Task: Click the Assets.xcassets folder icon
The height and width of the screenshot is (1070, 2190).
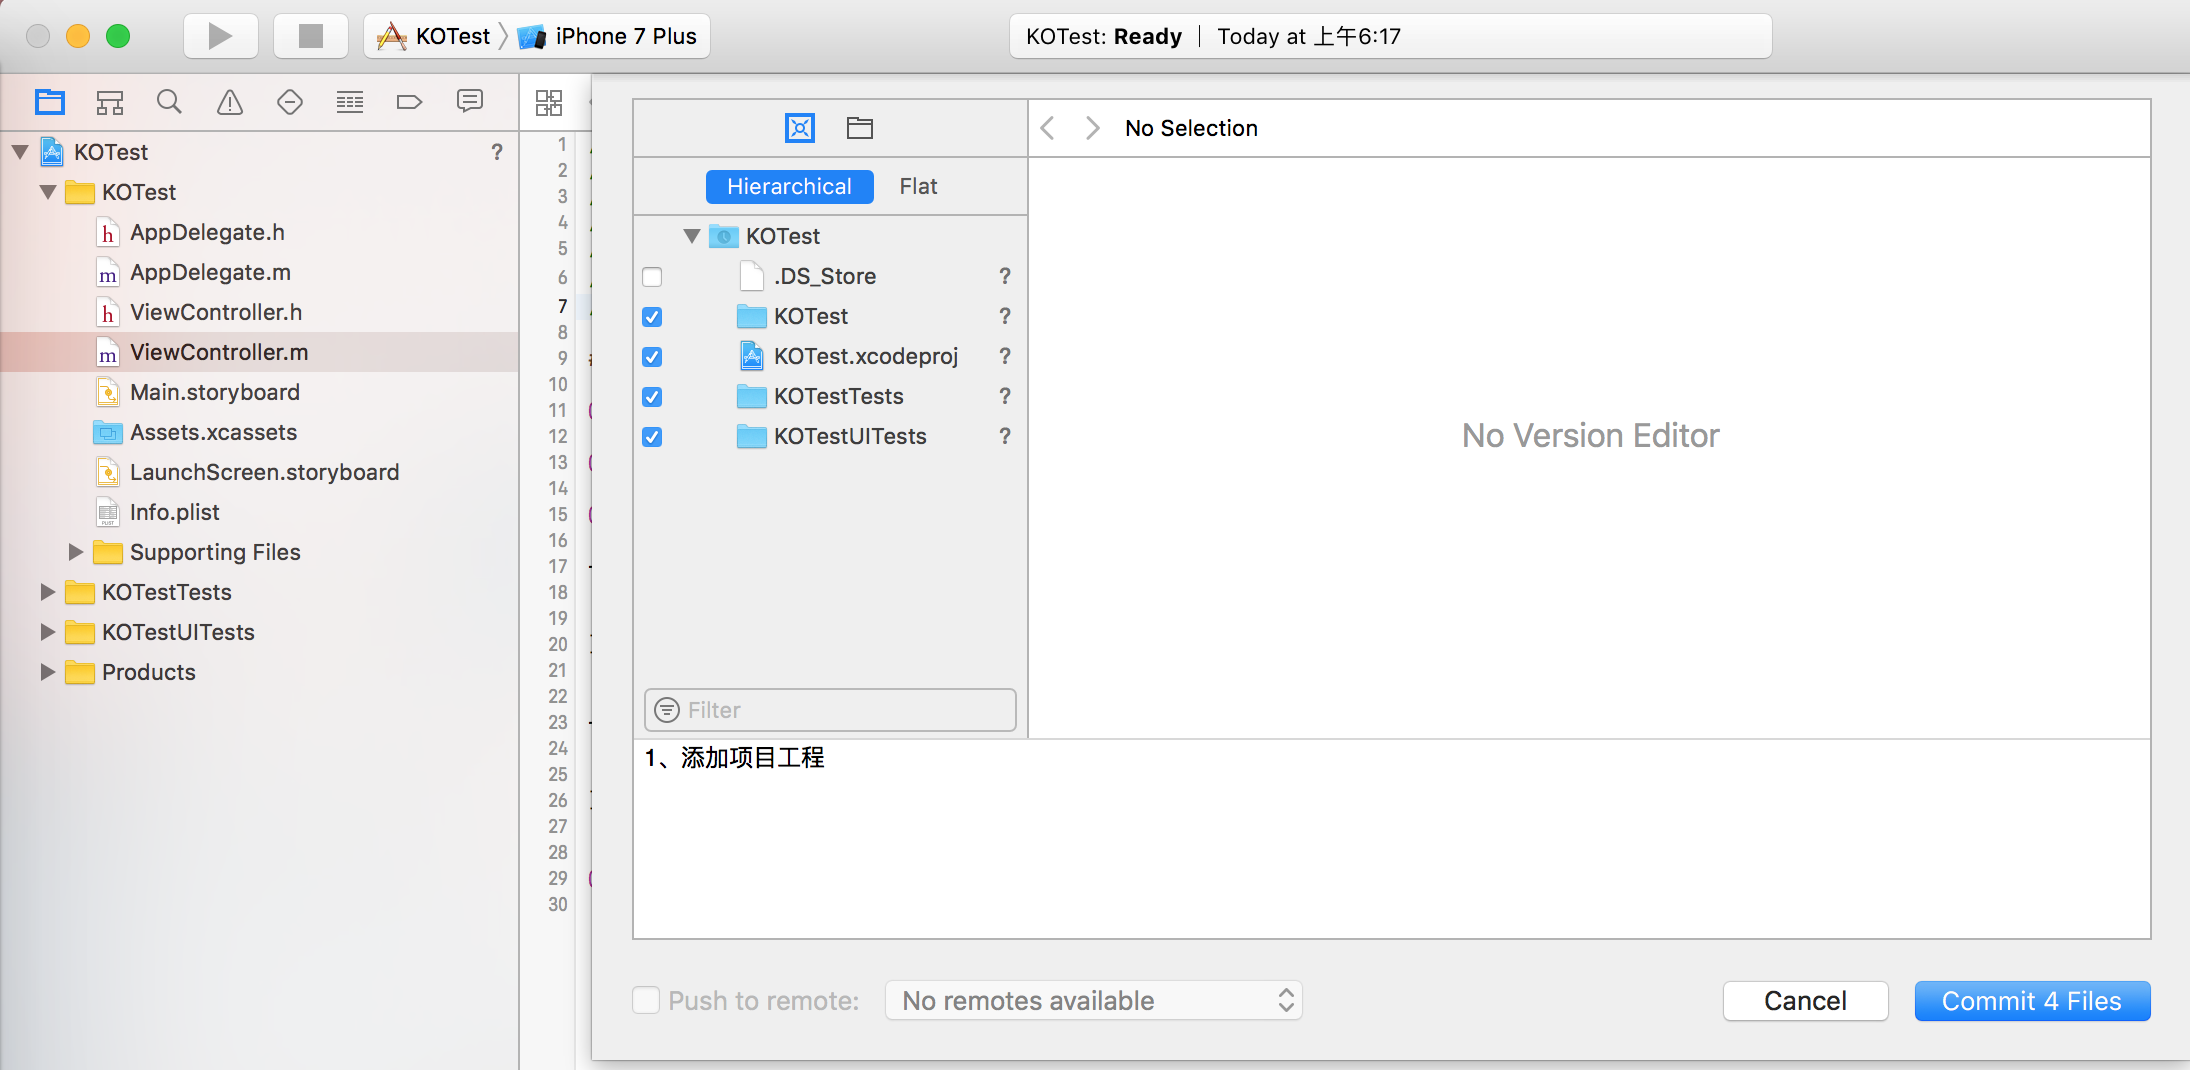Action: pyautogui.click(x=108, y=432)
